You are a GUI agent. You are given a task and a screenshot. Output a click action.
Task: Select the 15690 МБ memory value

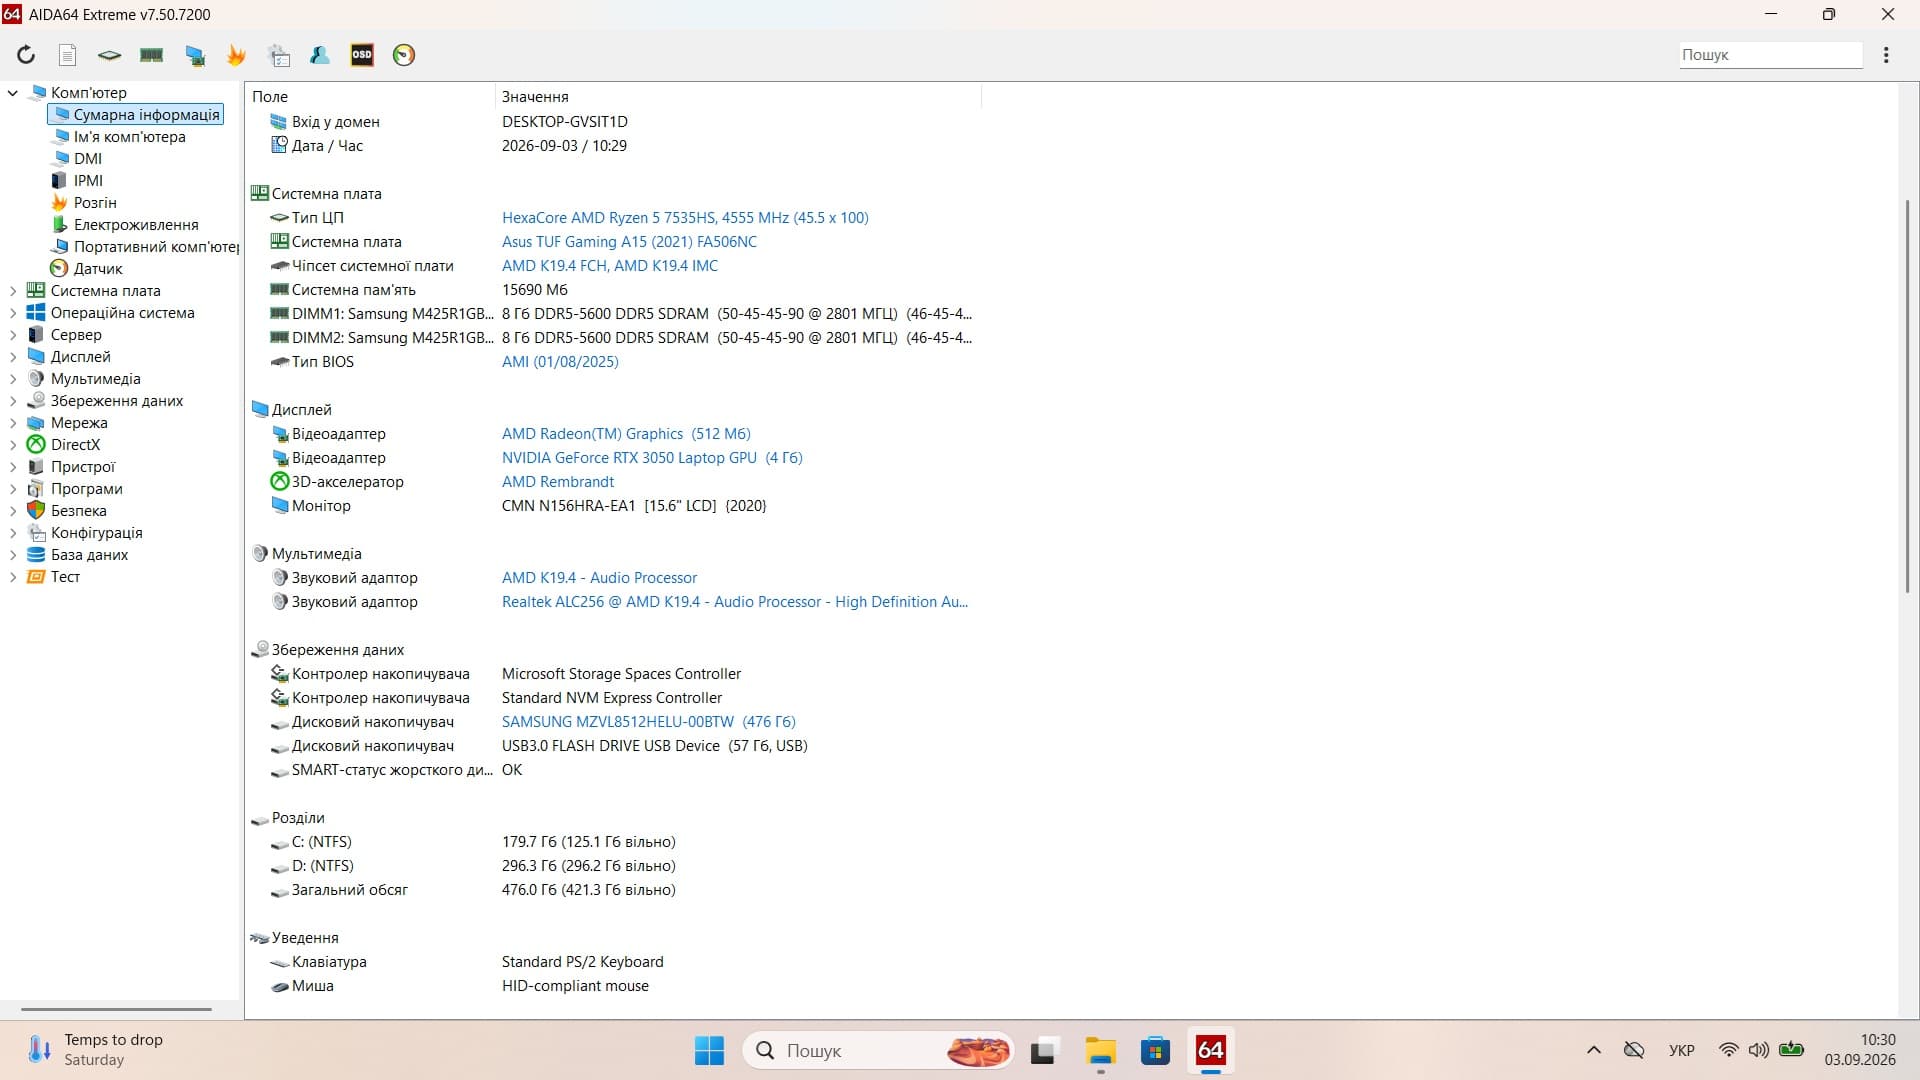pos(535,290)
